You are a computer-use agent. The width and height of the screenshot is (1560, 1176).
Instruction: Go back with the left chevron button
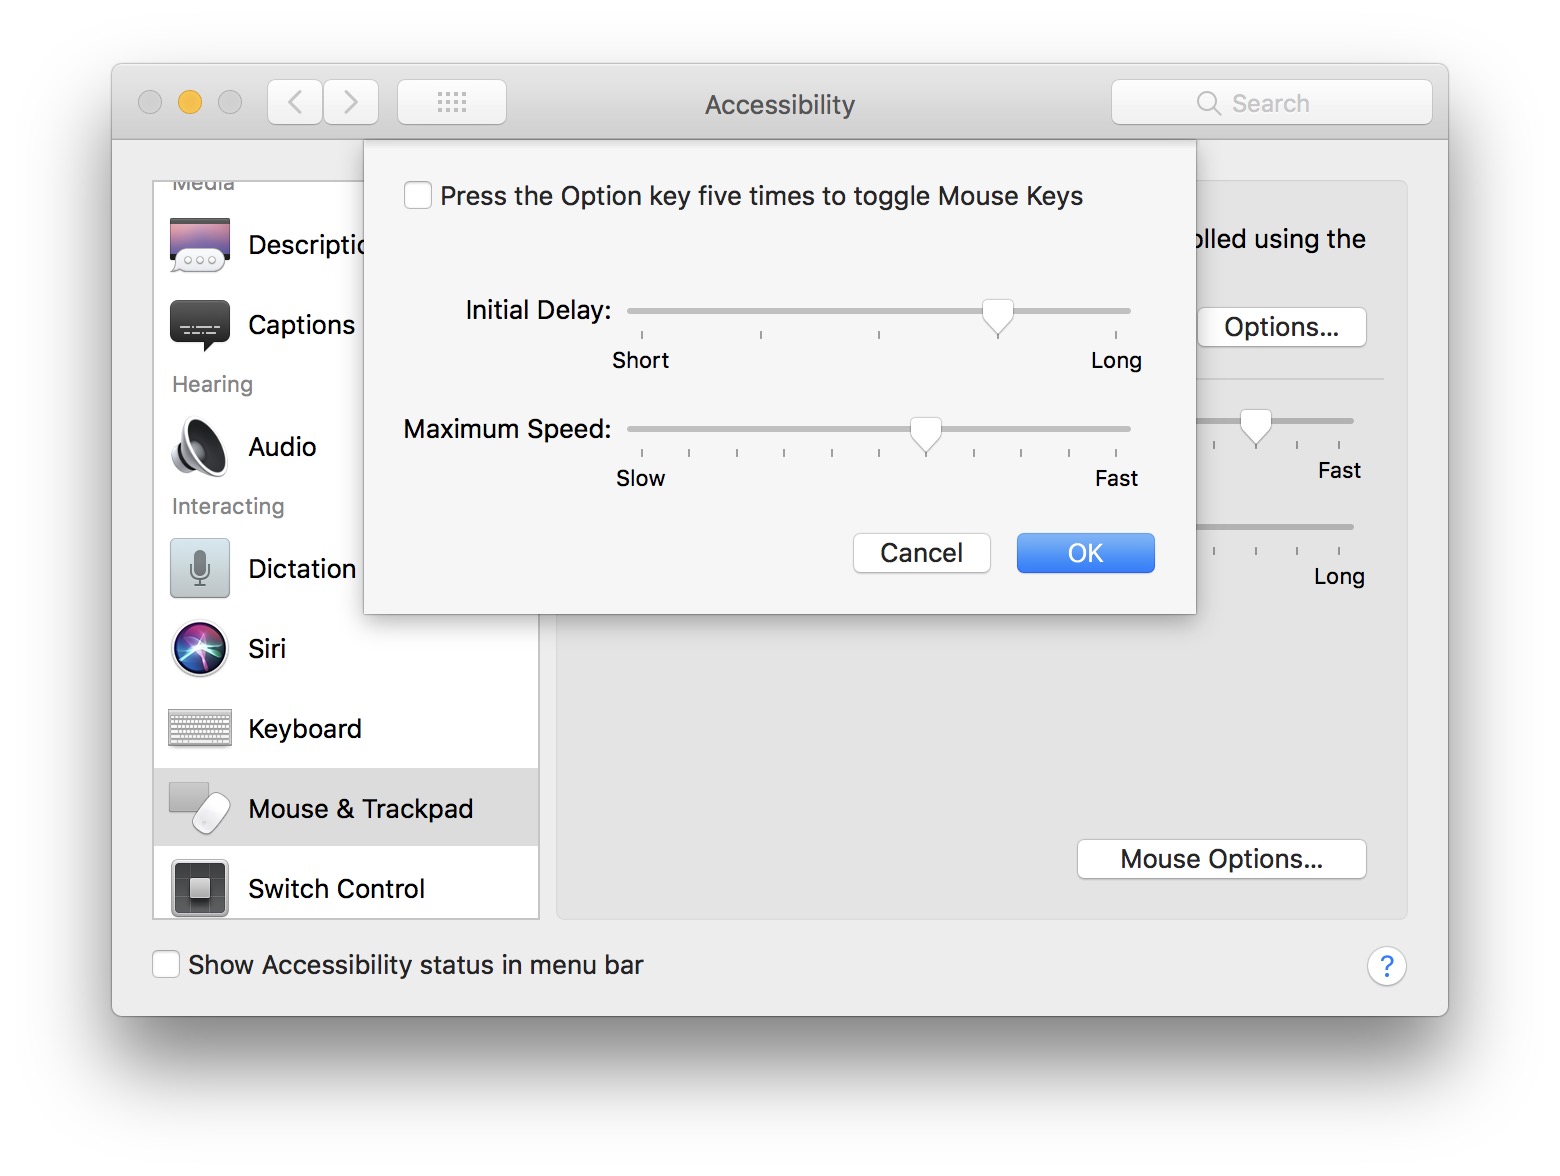click(x=295, y=102)
